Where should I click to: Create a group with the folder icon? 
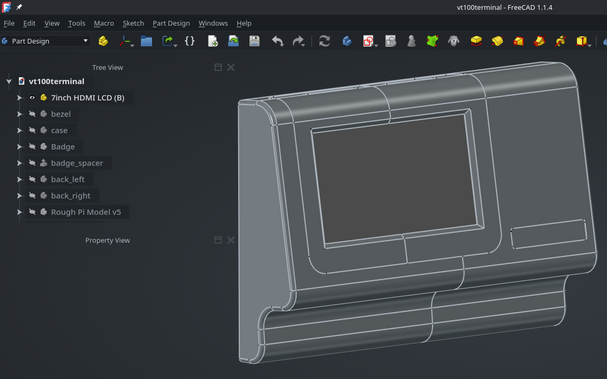tap(146, 41)
